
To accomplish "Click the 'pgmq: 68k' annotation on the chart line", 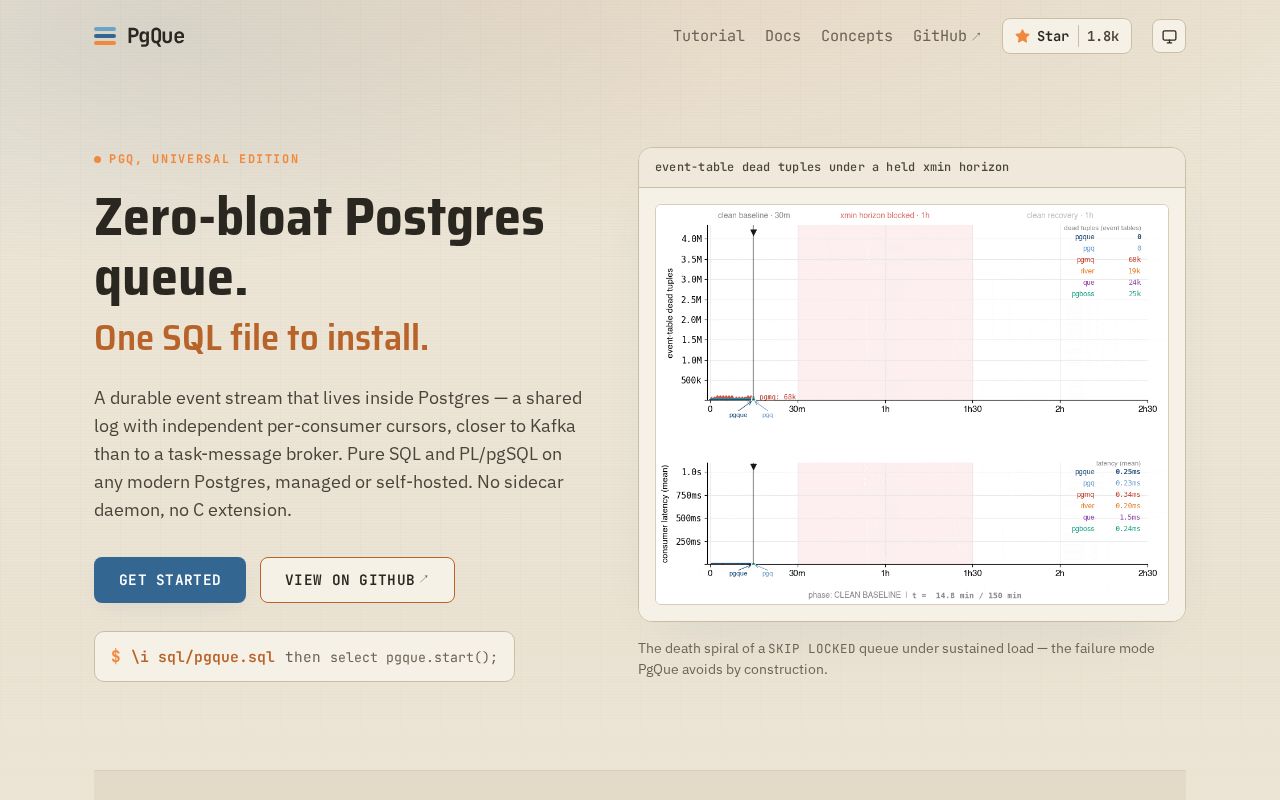I will pos(777,397).
